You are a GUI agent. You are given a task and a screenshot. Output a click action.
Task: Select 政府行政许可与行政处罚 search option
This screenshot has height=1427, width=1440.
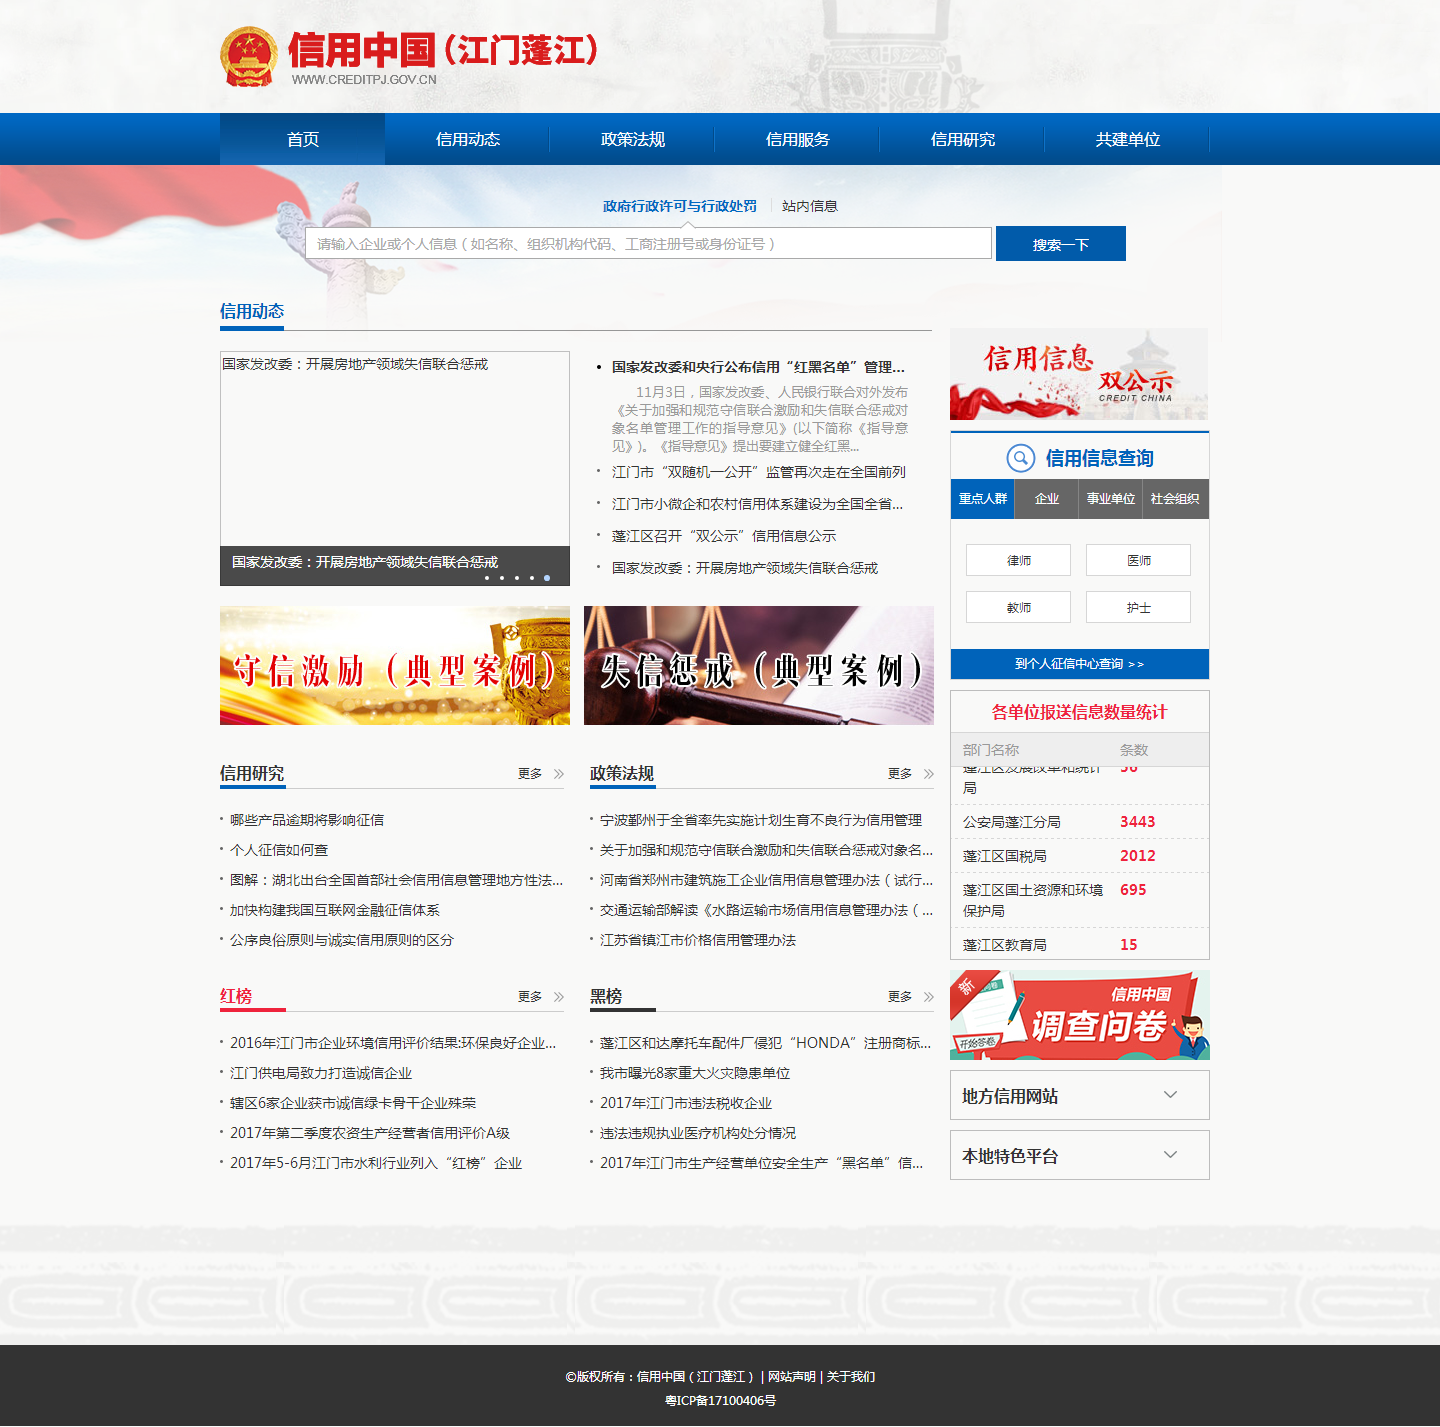pos(679,206)
